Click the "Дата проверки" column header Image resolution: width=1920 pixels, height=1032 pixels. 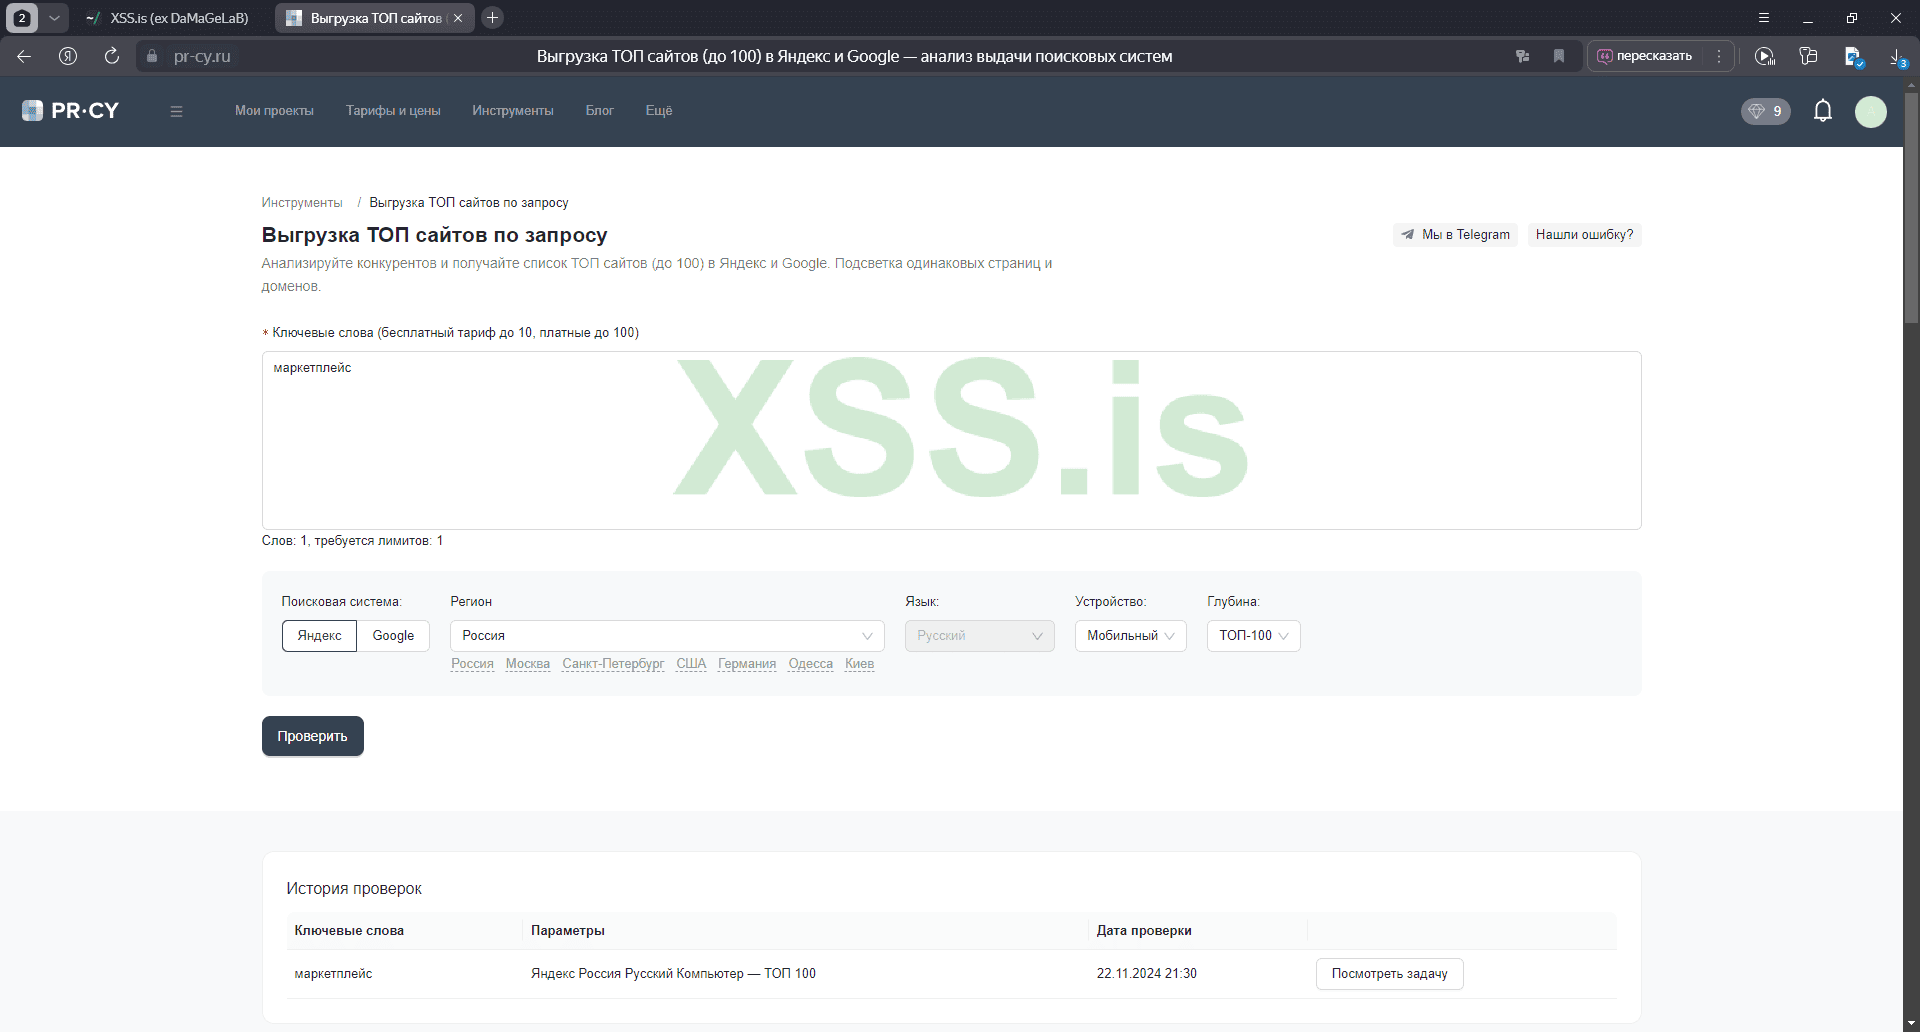point(1144,931)
